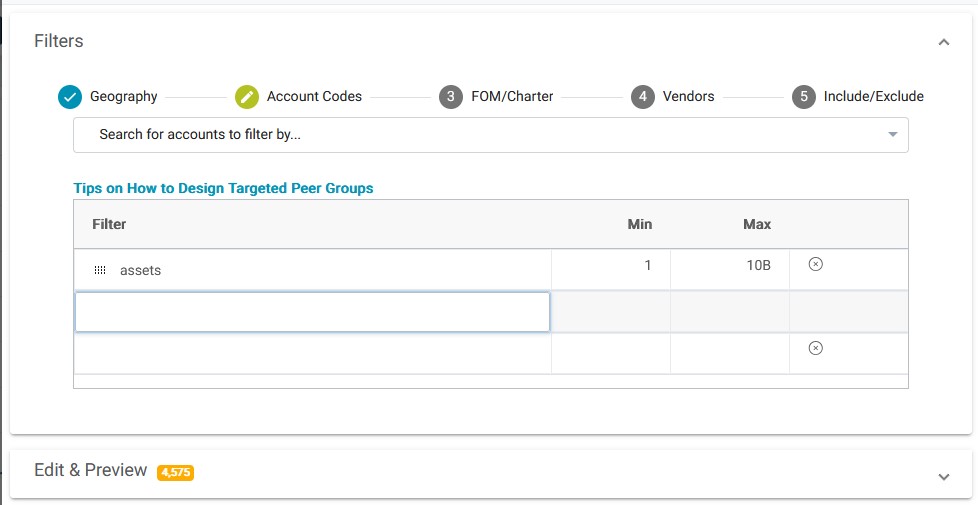Expand the Edit & Preview section

click(x=943, y=477)
